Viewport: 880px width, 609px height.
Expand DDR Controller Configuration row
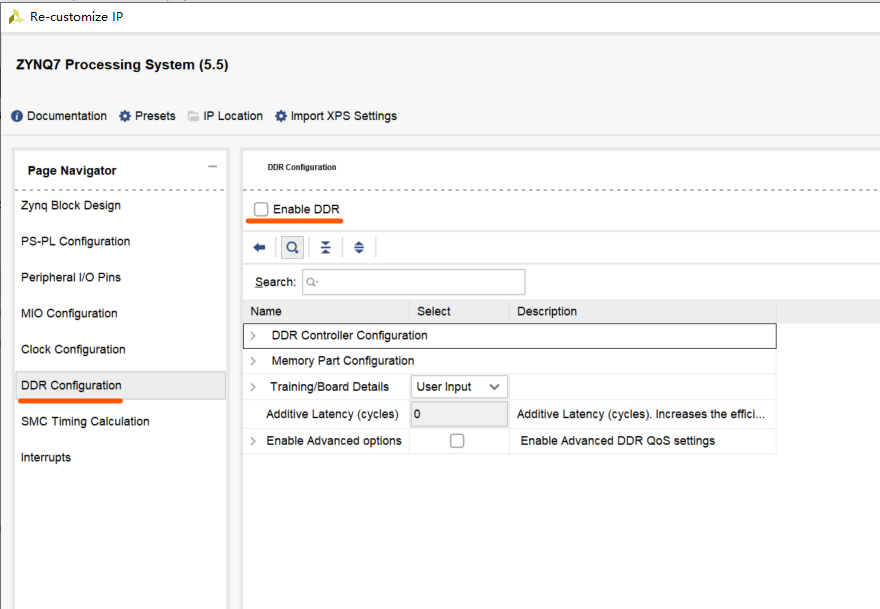pos(254,336)
